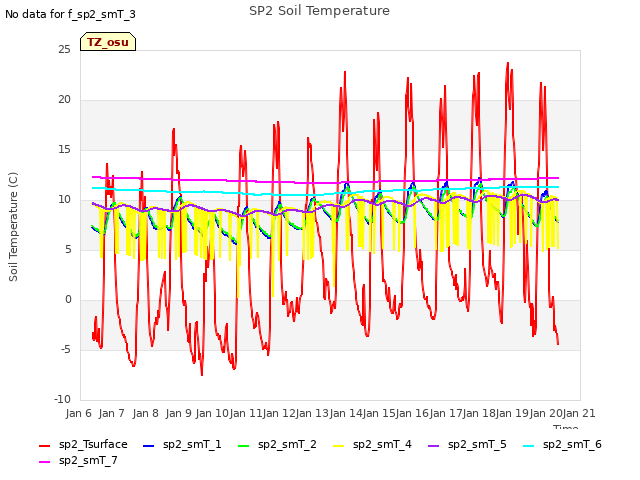Screen dimensions: 640x480
Task: Click the Jan 8 x-axis tick label
Action: tap(145, 413)
